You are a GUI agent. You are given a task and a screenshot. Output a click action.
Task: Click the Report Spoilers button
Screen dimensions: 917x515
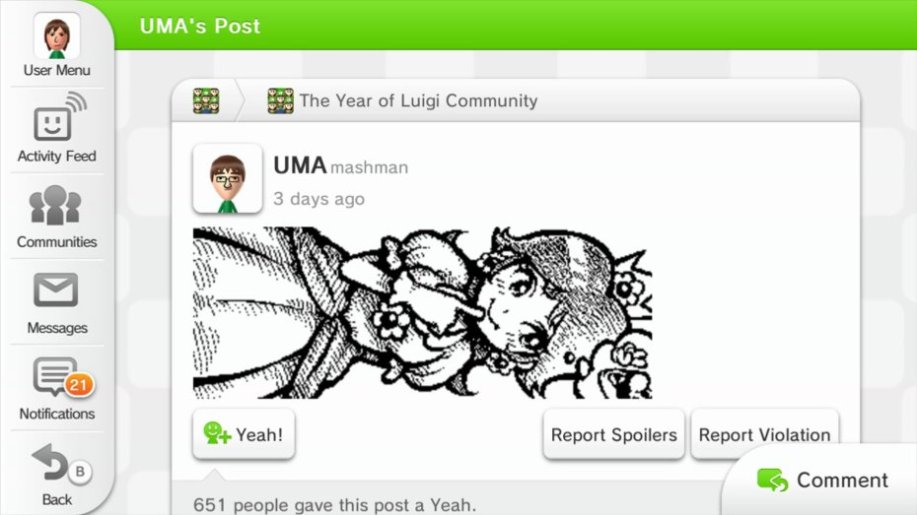coord(613,434)
